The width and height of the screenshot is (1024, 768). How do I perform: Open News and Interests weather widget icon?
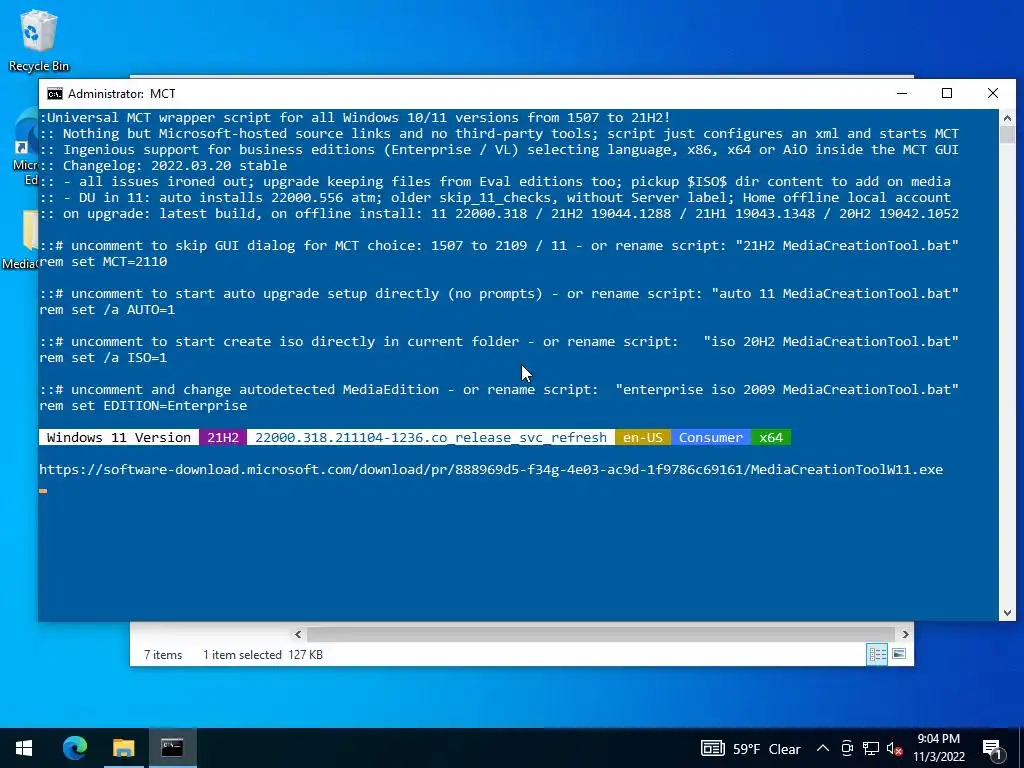(x=712, y=748)
